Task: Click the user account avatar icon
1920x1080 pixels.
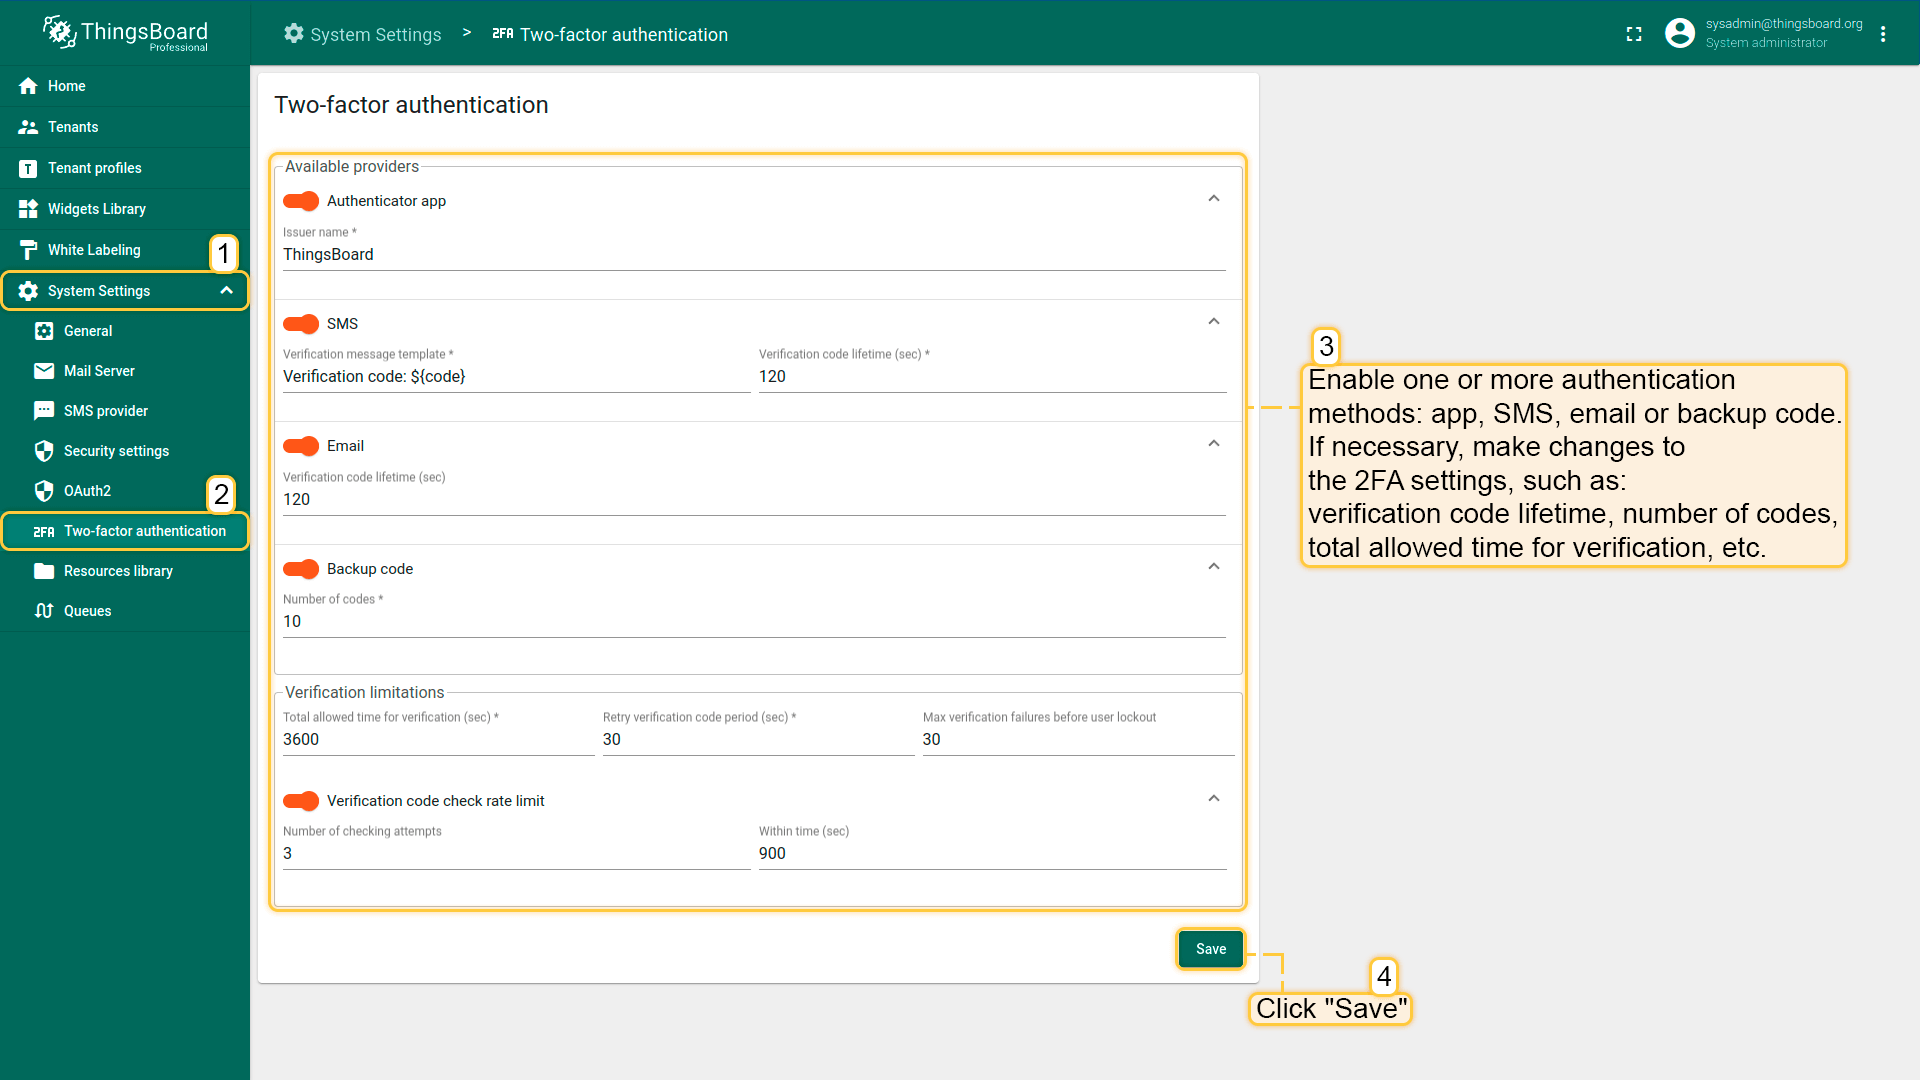Action: click(1680, 33)
